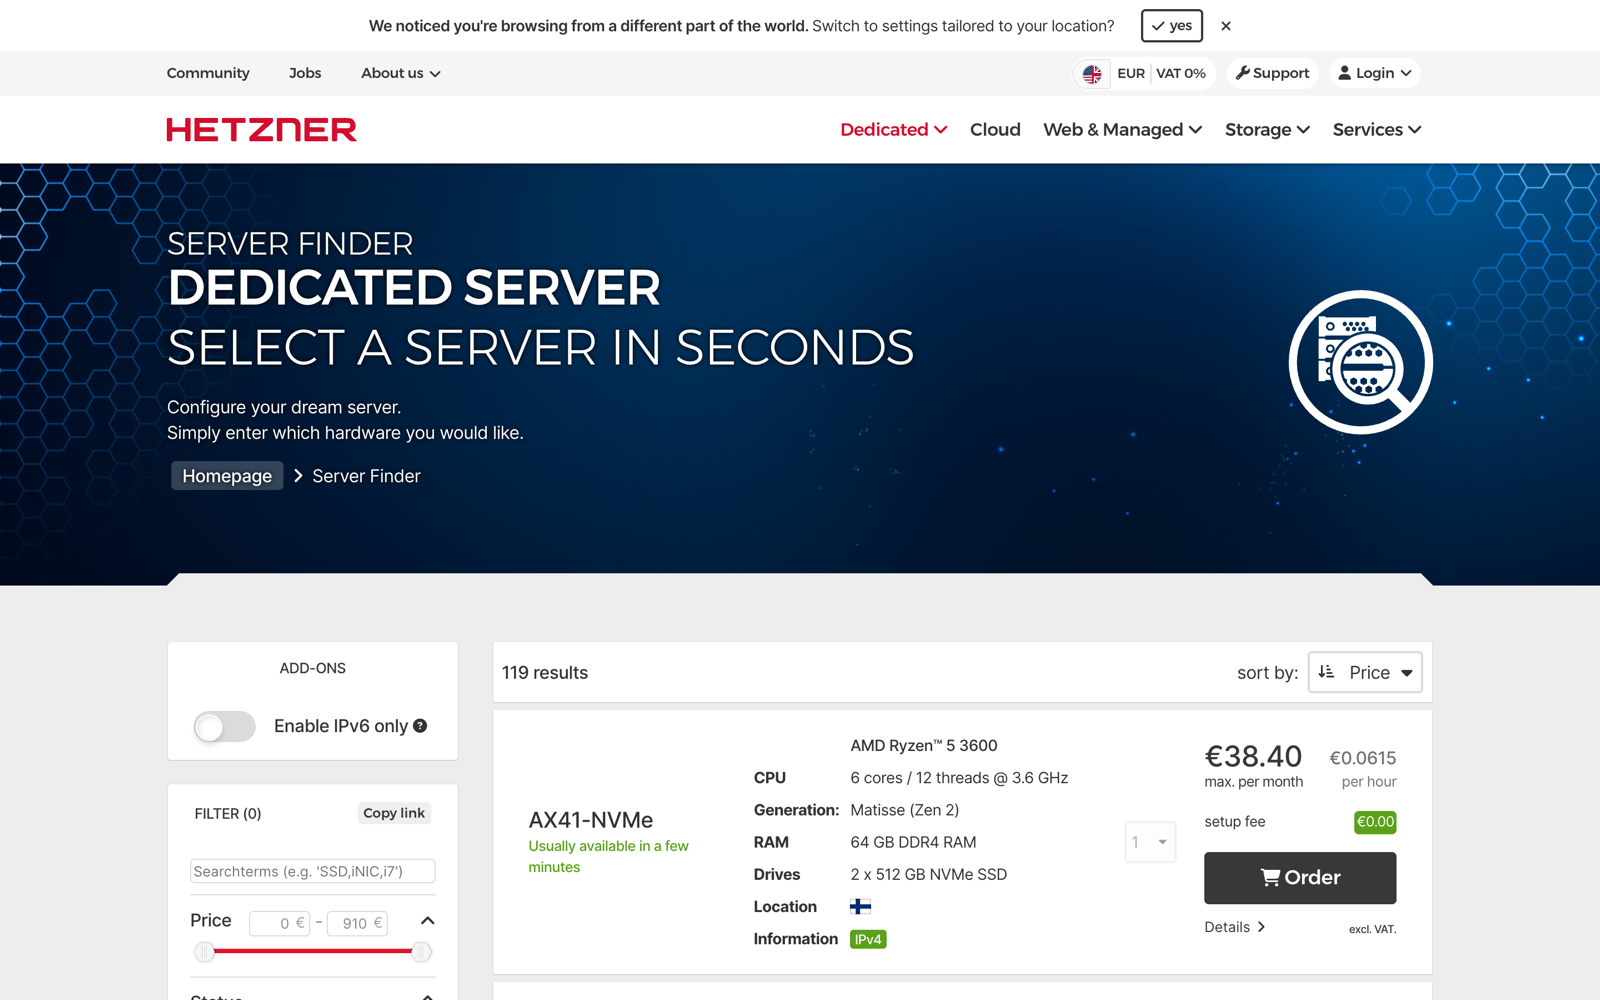This screenshot has width=1600, height=1000.
Task: Click the Login person icon
Action: pos(1345,72)
